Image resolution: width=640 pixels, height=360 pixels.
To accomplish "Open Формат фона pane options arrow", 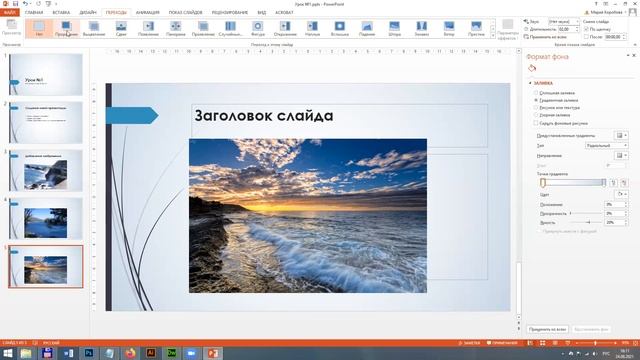I will [x=628, y=55].
